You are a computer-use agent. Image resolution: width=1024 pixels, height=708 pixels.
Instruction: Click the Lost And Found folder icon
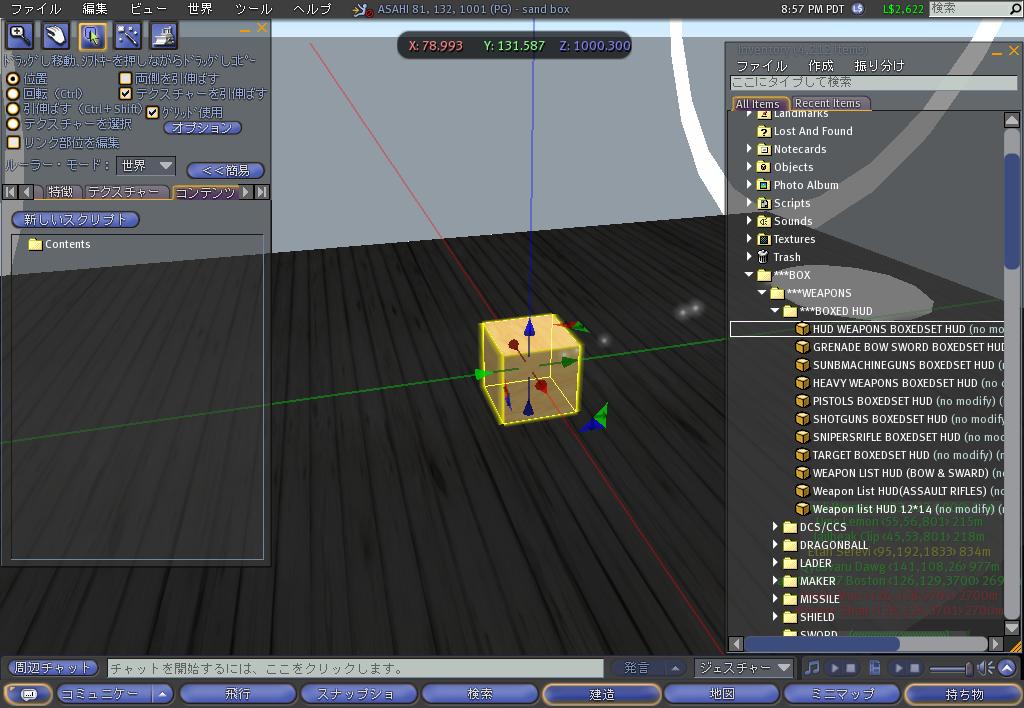[x=763, y=131]
